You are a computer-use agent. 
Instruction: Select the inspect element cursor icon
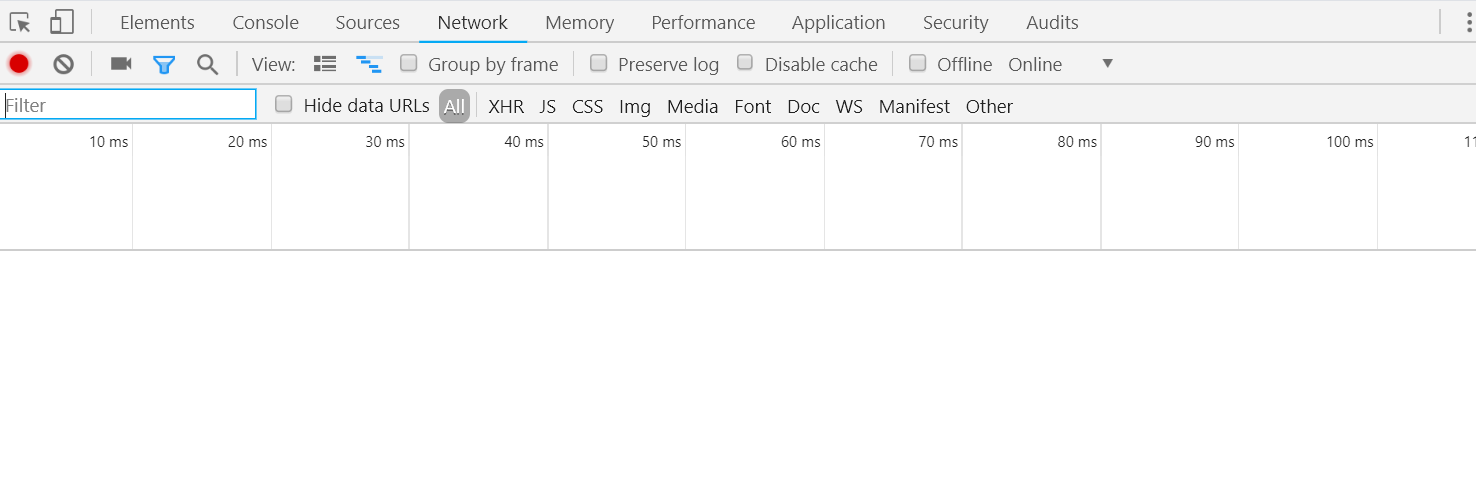pyautogui.click(x=20, y=22)
